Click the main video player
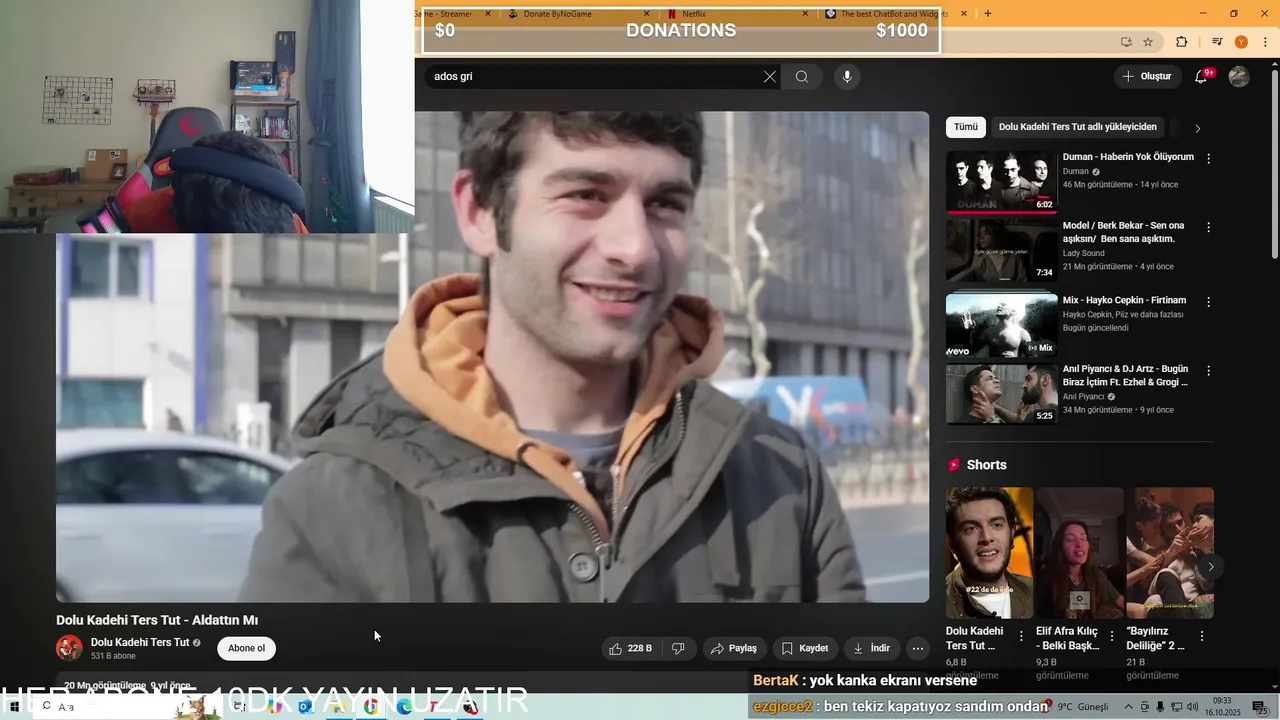The width and height of the screenshot is (1280, 720). [492, 357]
